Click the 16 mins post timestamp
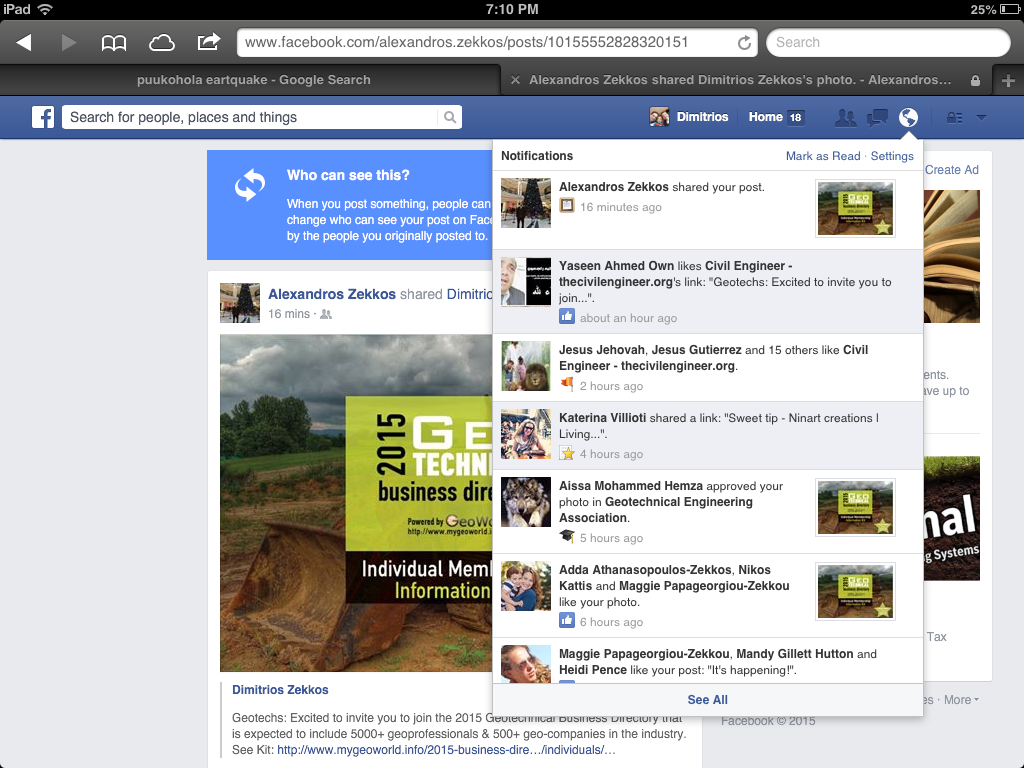 point(289,314)
